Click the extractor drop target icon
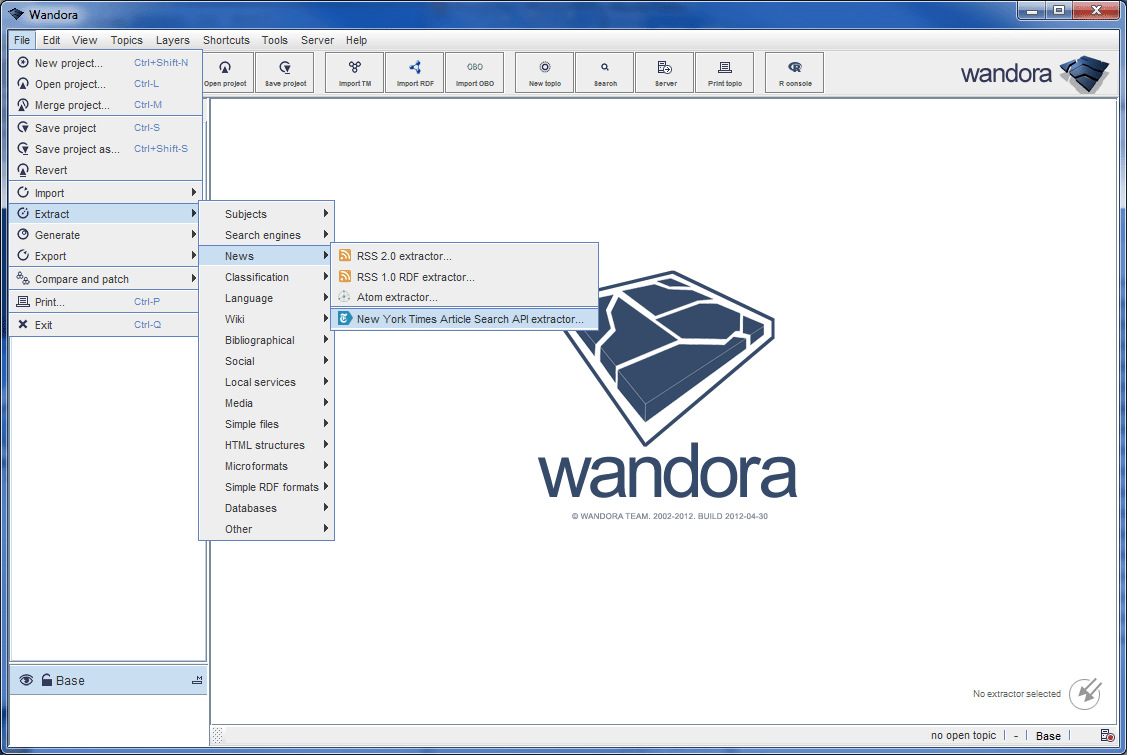This screenshot has height=755, width=1127. (x=1085, y=693)
